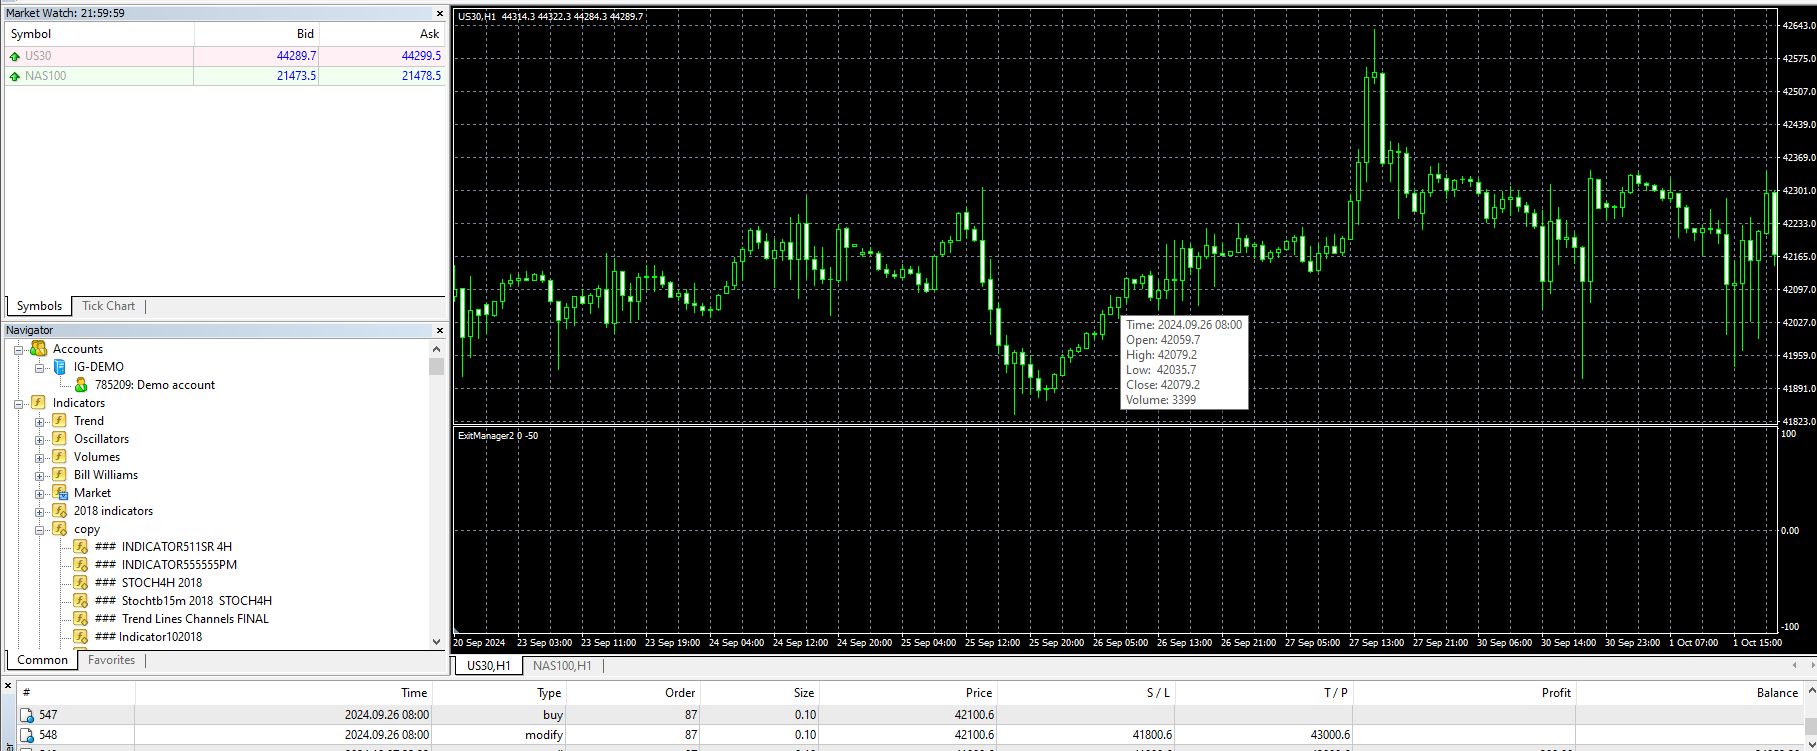The image size is (1817, 751).
Task: Expand the 2018 indicators folder
Action: tap(40, 511)
